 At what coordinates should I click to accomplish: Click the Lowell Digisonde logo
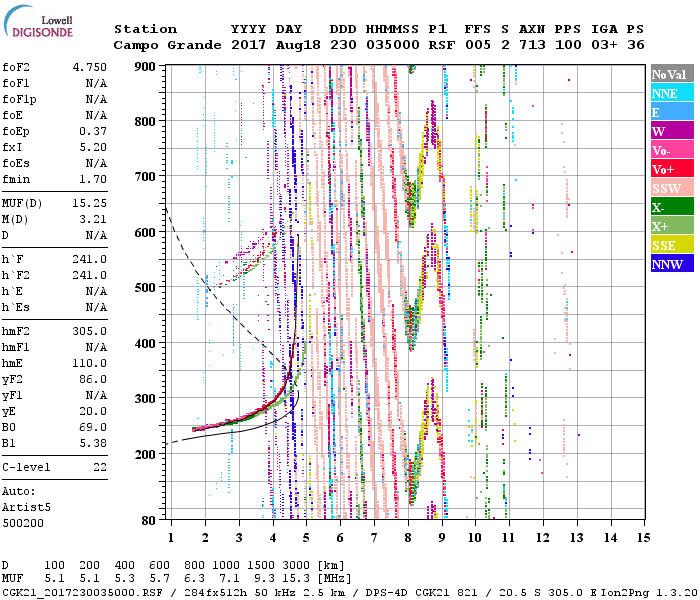click(x=38, y=21)
